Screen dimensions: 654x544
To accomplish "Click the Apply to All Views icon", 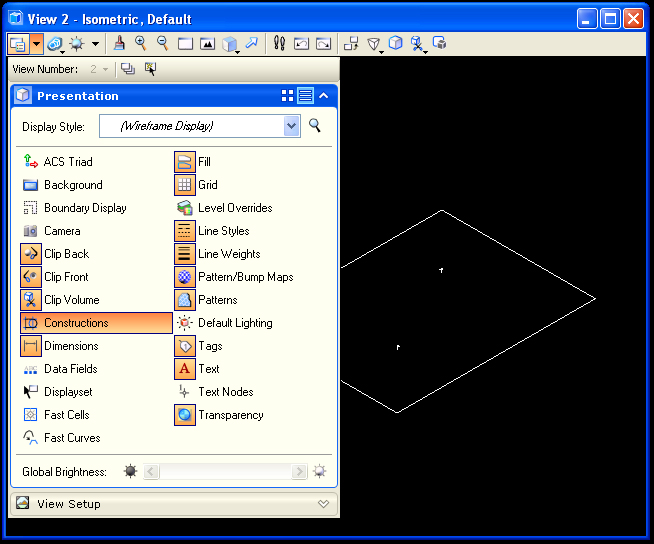I will click(x=128, y=69).
